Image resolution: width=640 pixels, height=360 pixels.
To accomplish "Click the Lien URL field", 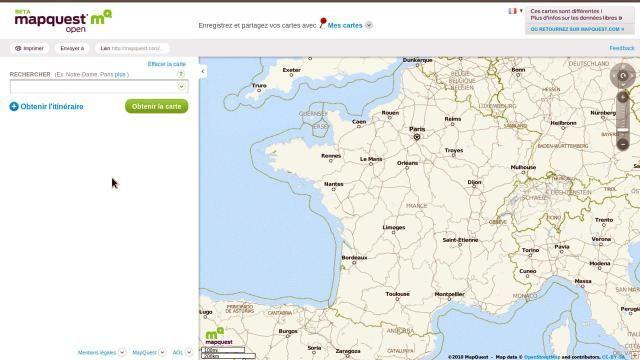I will pos(132,48).
